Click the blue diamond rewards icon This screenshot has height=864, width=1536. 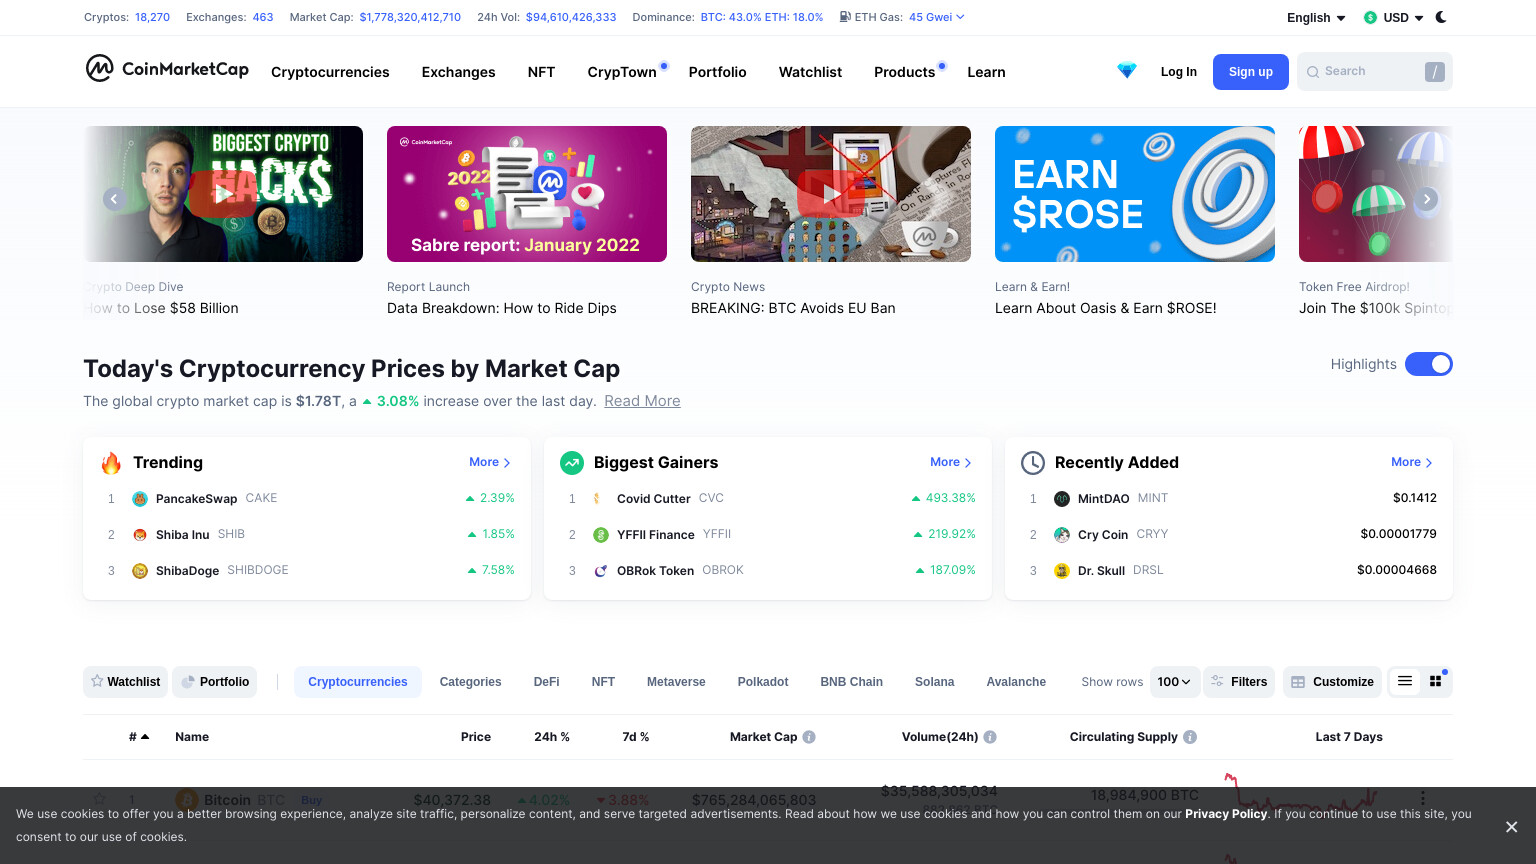tap(1127, 71)
